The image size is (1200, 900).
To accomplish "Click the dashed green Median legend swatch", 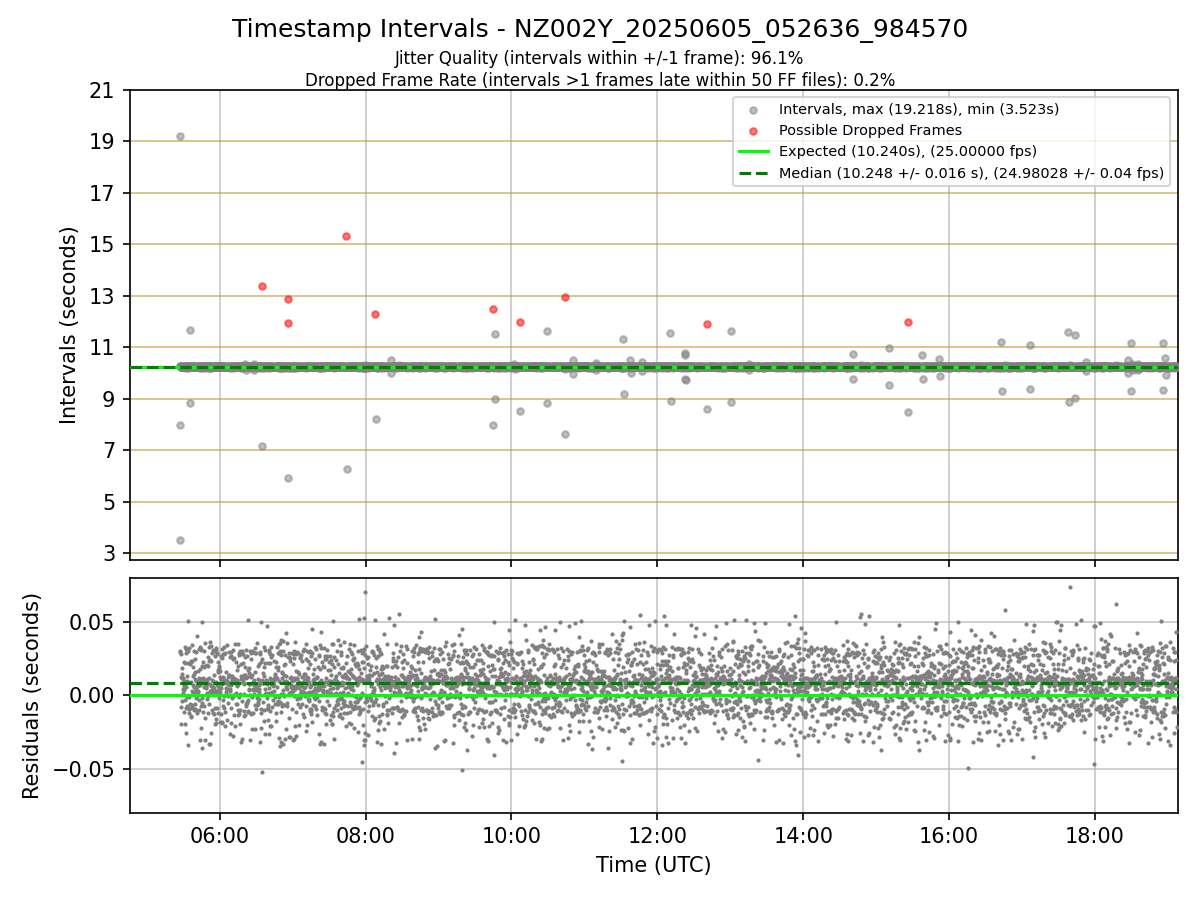I will (x=753, y=173).
